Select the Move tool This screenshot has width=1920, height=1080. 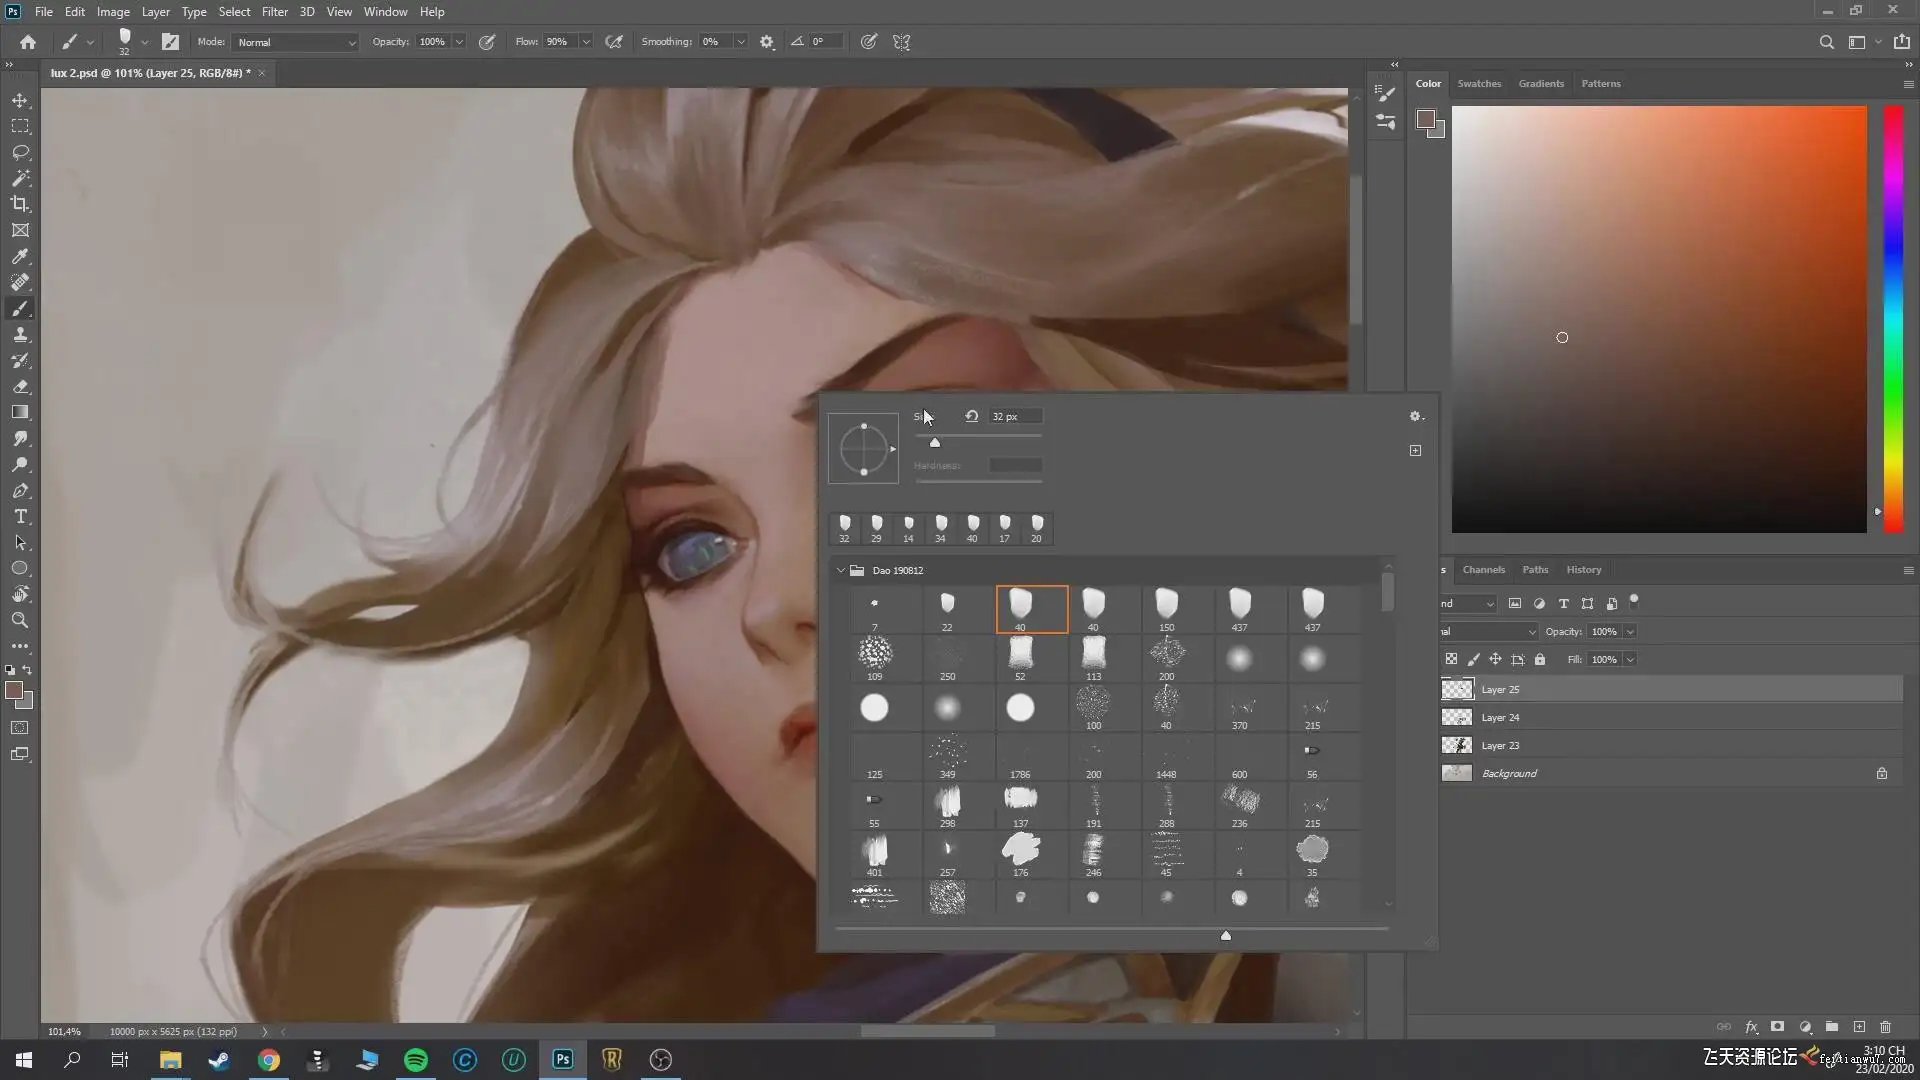pyautogui.click(x=20, y=101)
